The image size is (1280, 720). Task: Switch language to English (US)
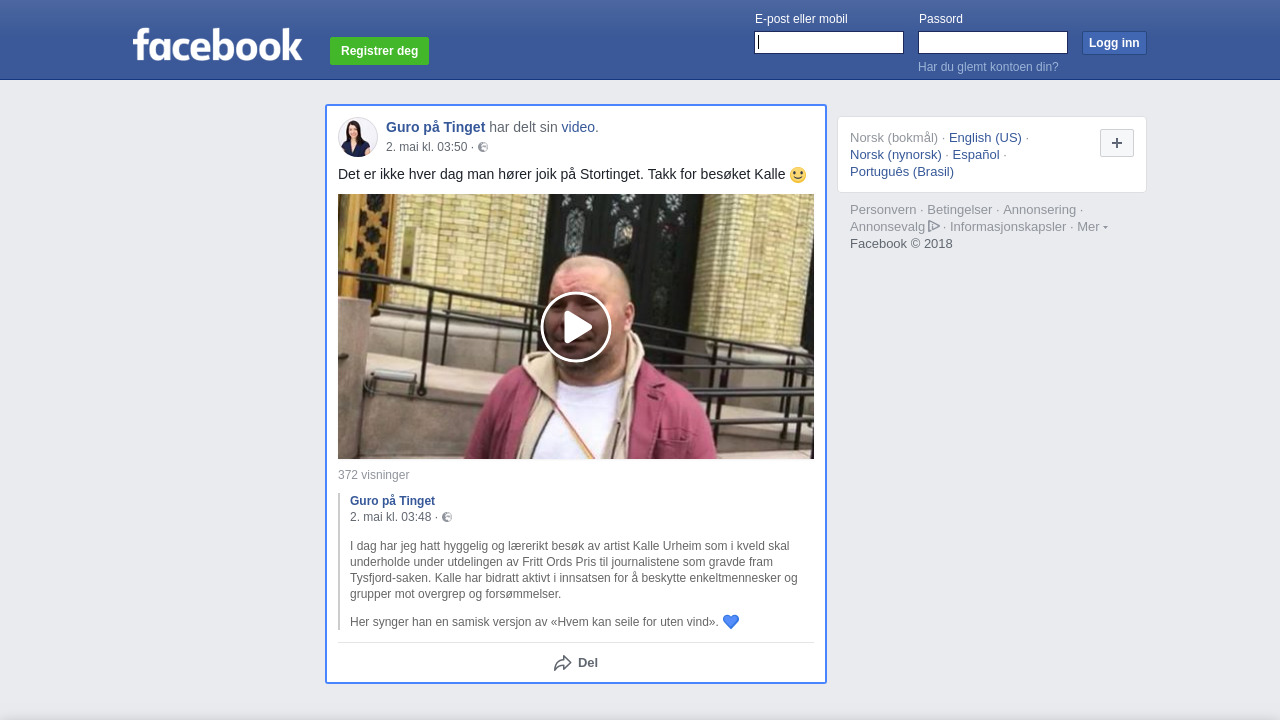985,137
